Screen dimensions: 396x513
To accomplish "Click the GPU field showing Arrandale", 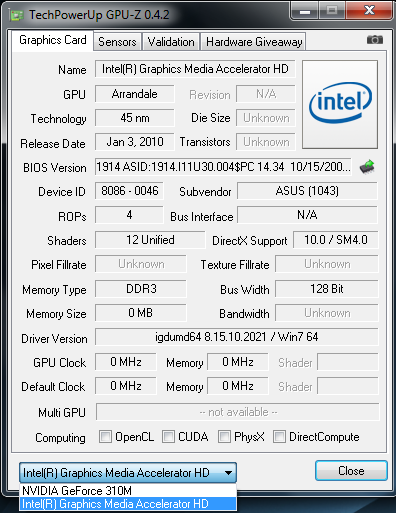I will click(135, 94).
